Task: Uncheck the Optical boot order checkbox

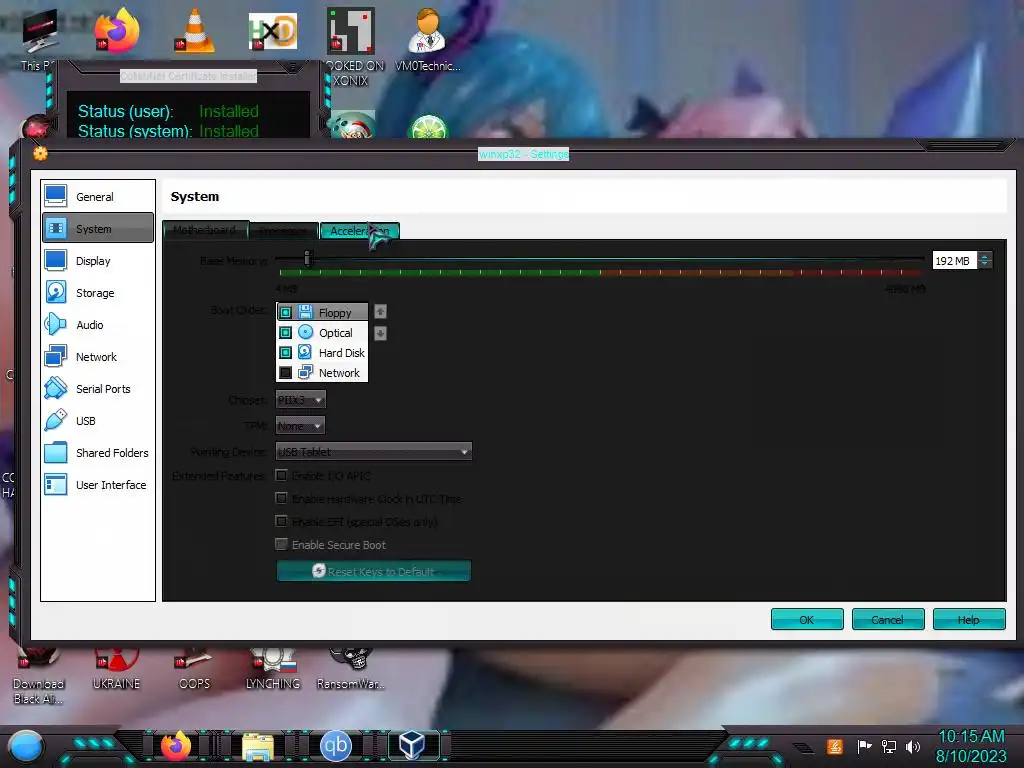Action: click(285, 333)
